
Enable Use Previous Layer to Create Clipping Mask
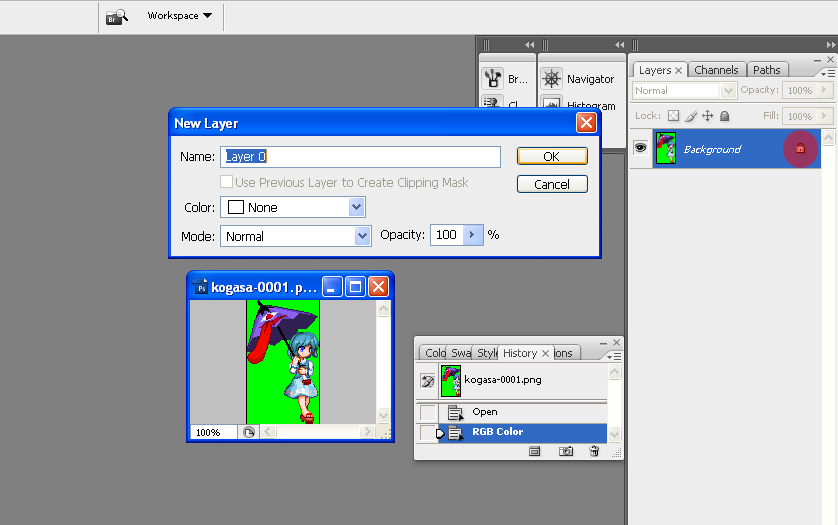(x=227, y=182)
